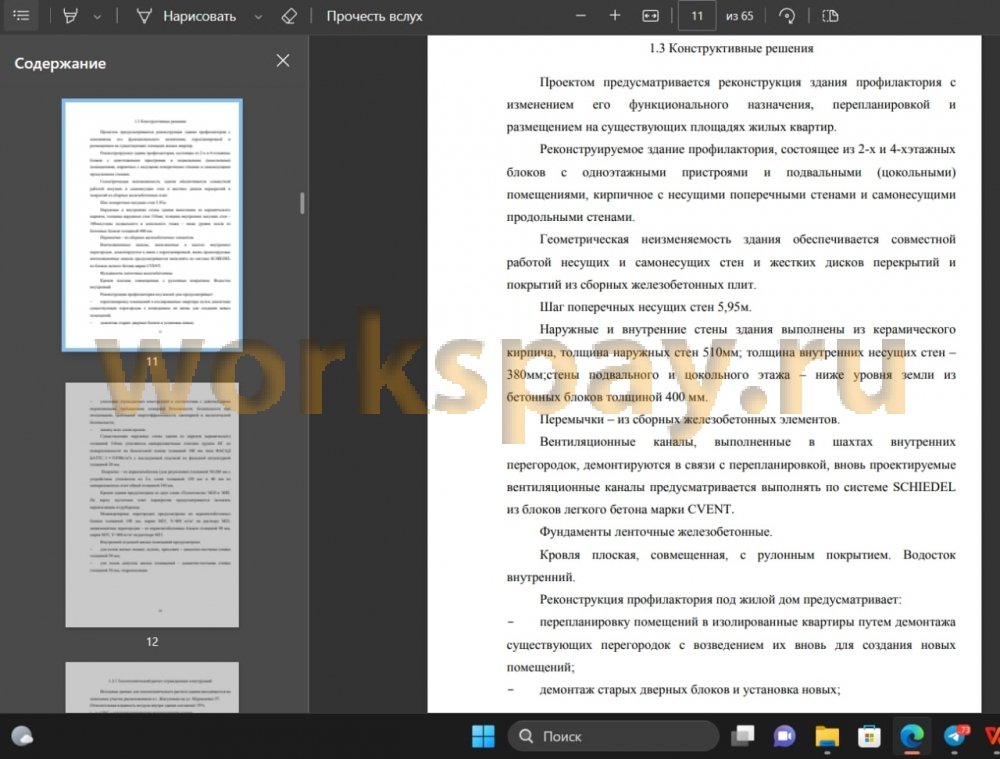1000x759 pixels.
Task: Open File Explorer from the taskbar
Action: coord(827,736)
